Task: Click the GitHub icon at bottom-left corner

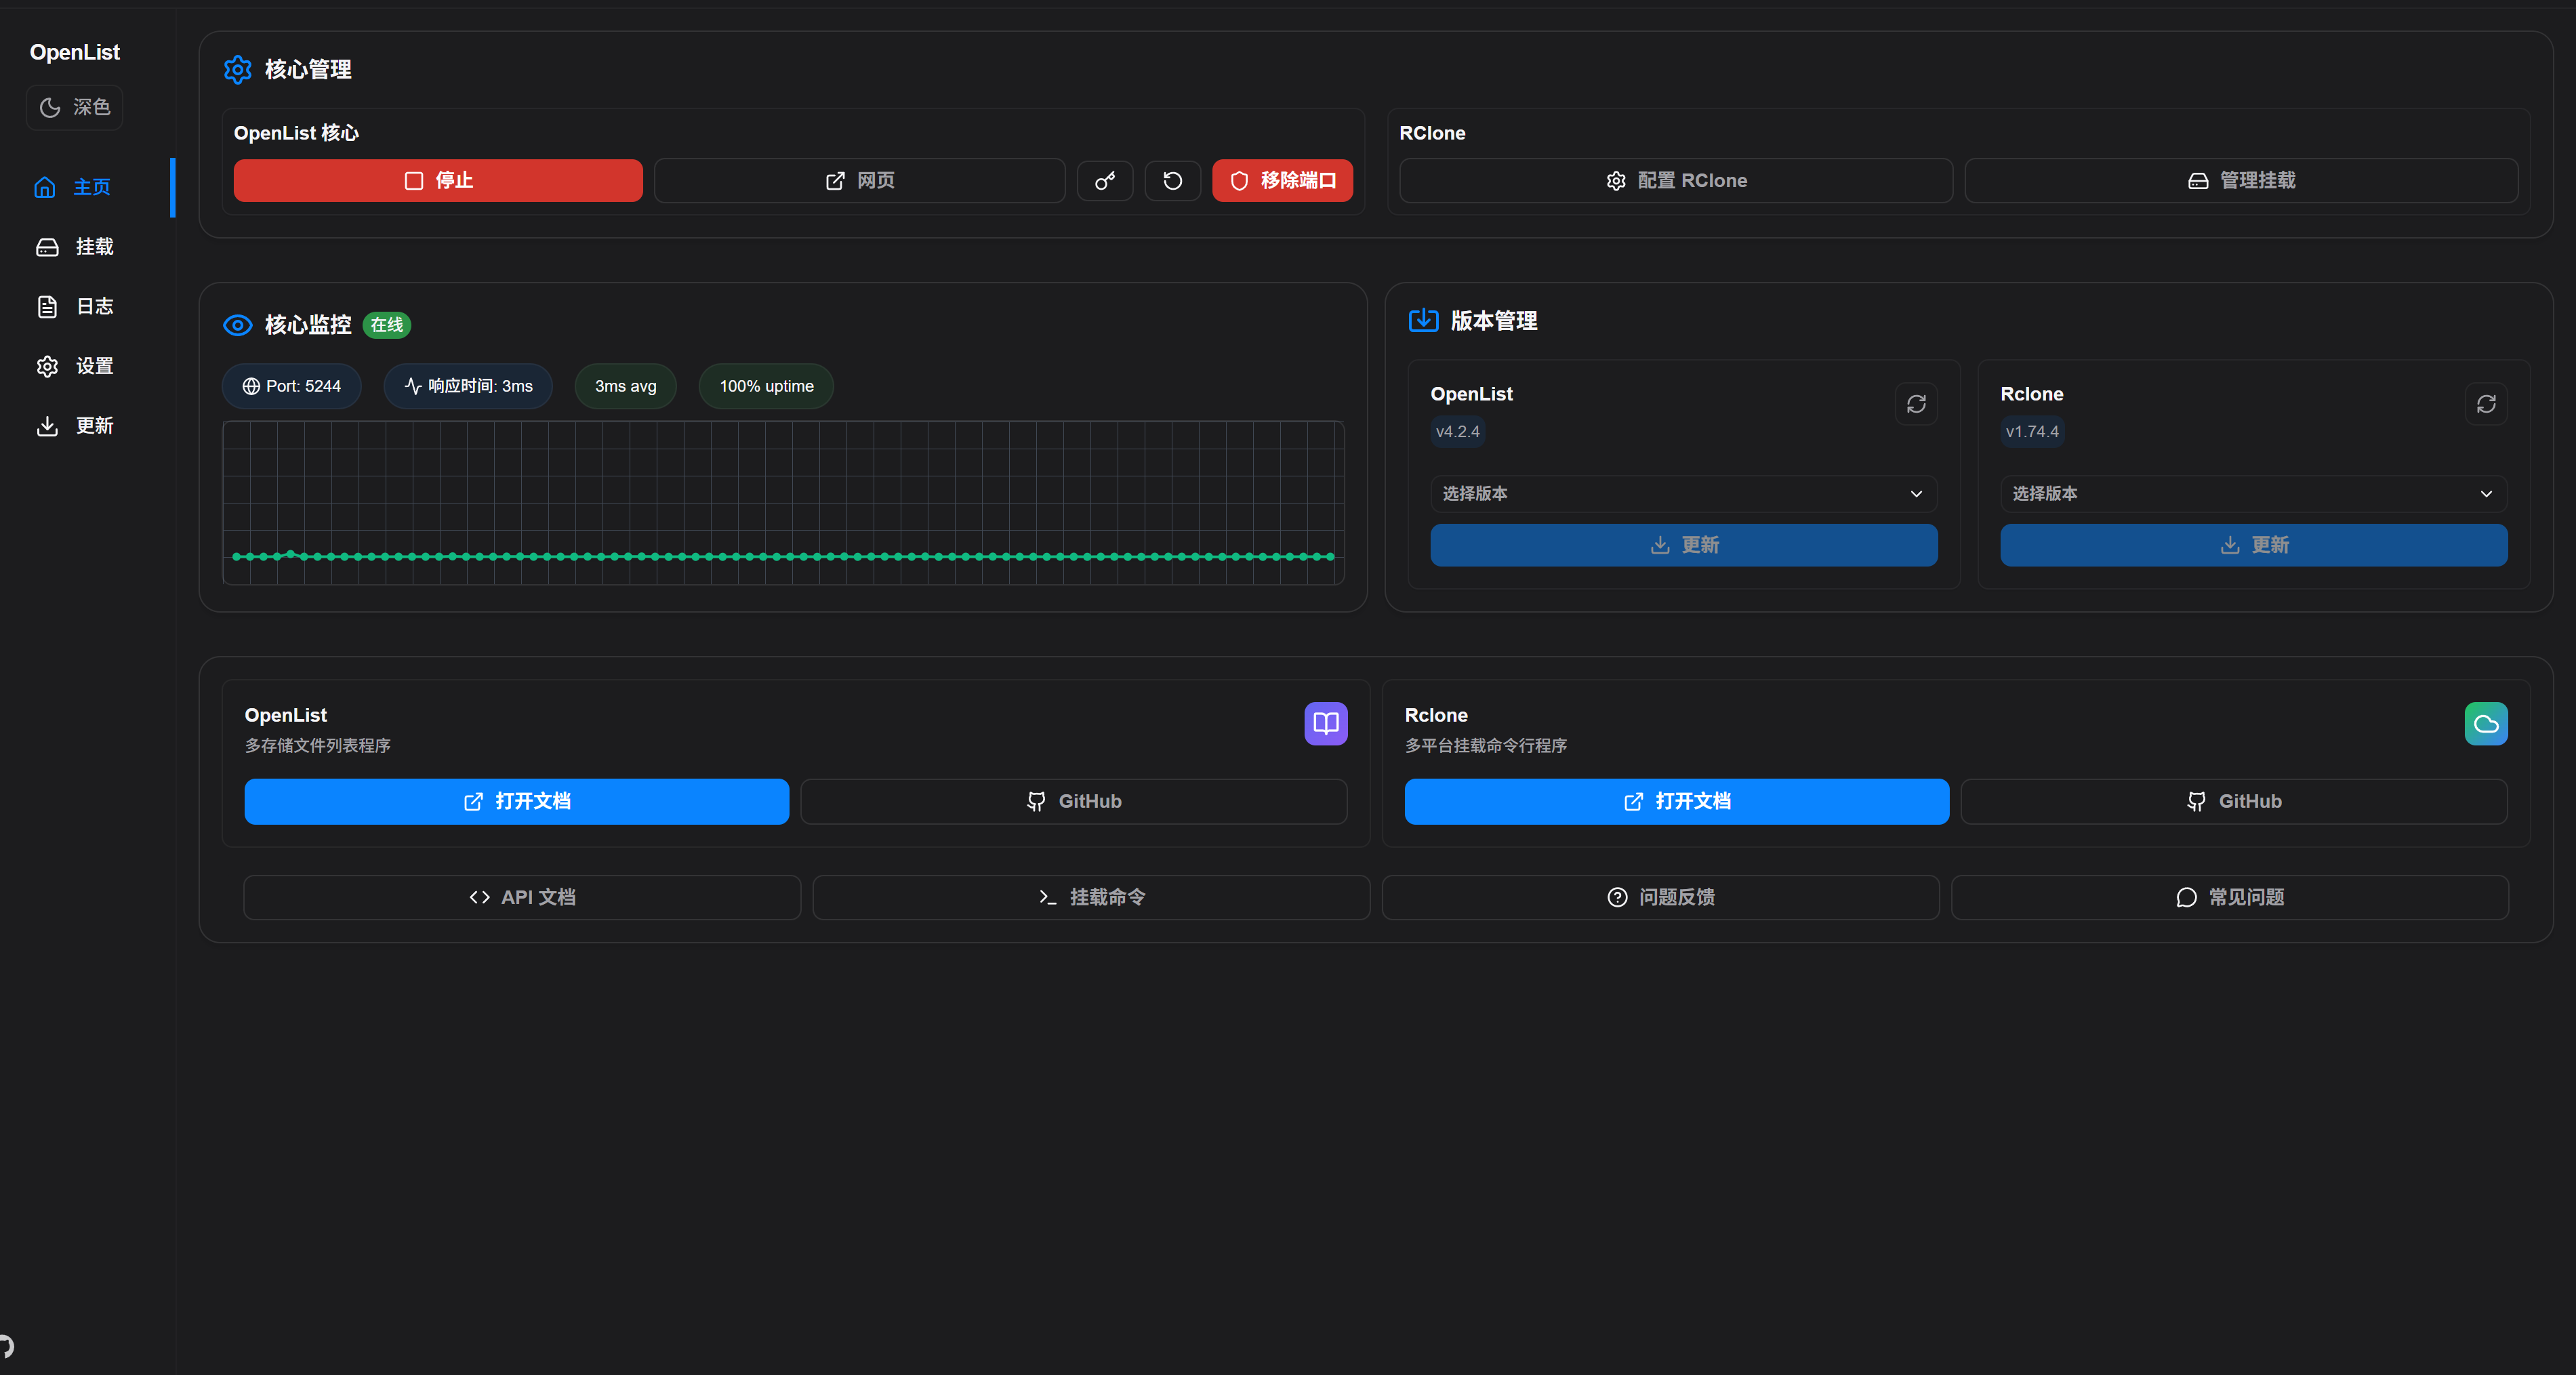Action: [x=6, y=1346]
